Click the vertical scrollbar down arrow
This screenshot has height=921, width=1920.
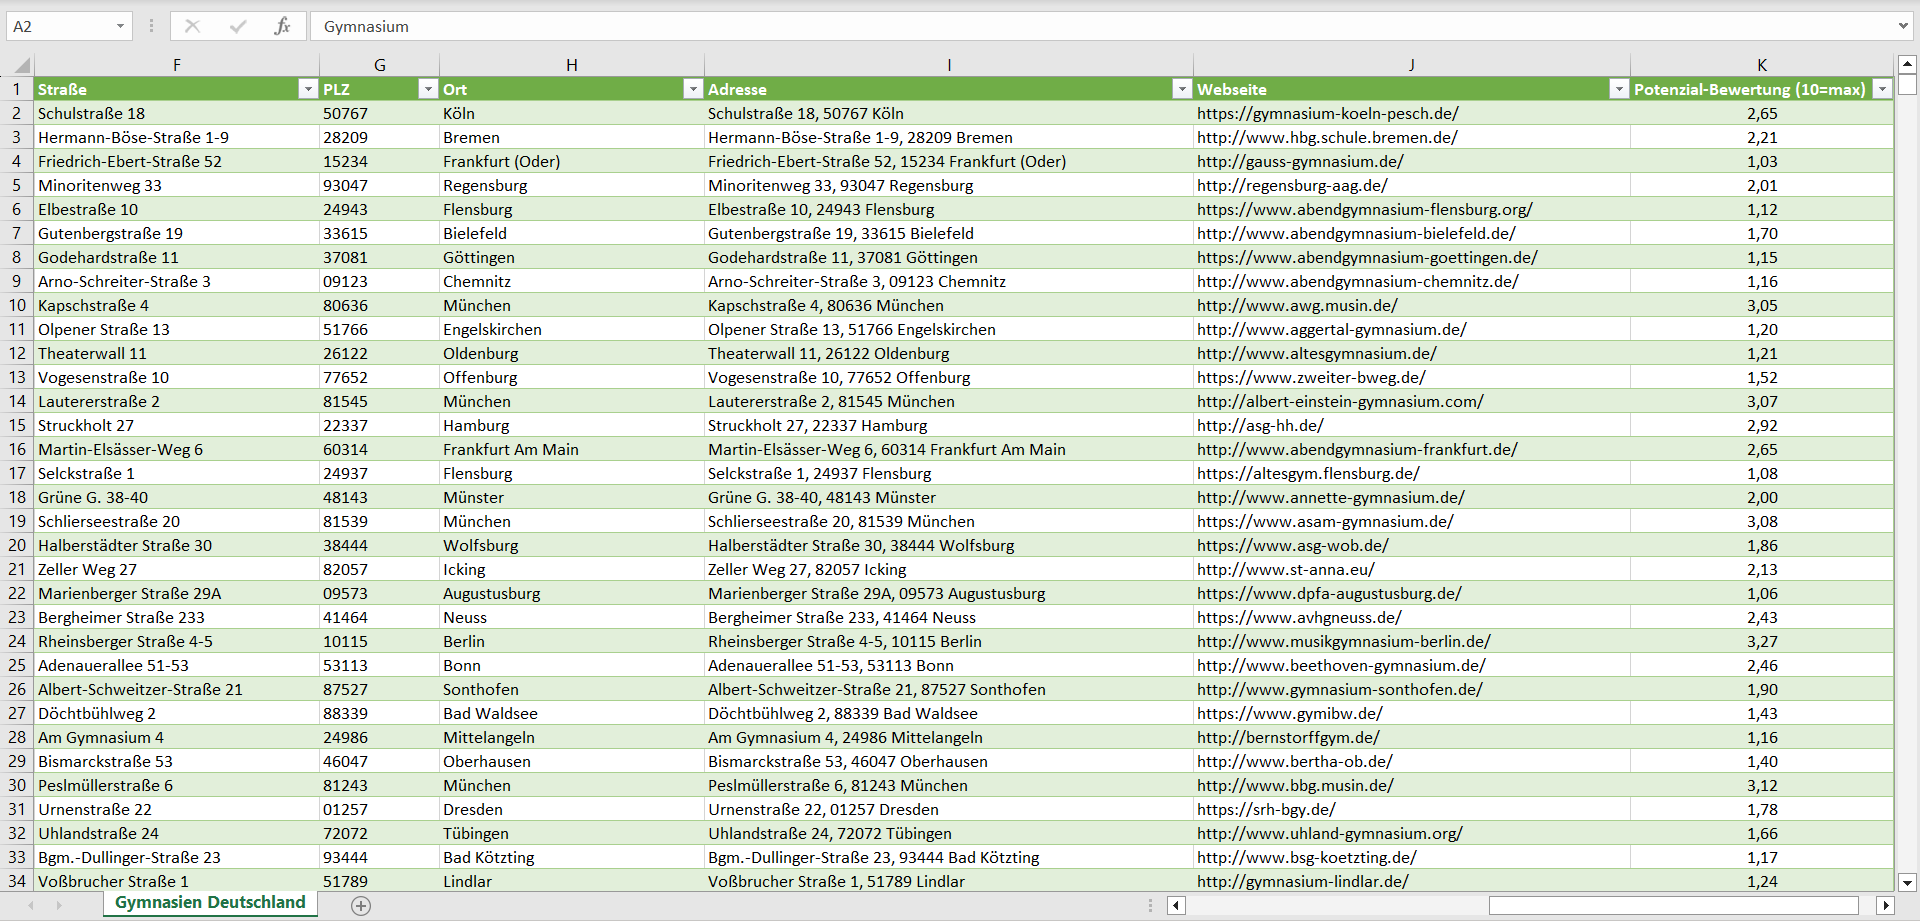1907,882
